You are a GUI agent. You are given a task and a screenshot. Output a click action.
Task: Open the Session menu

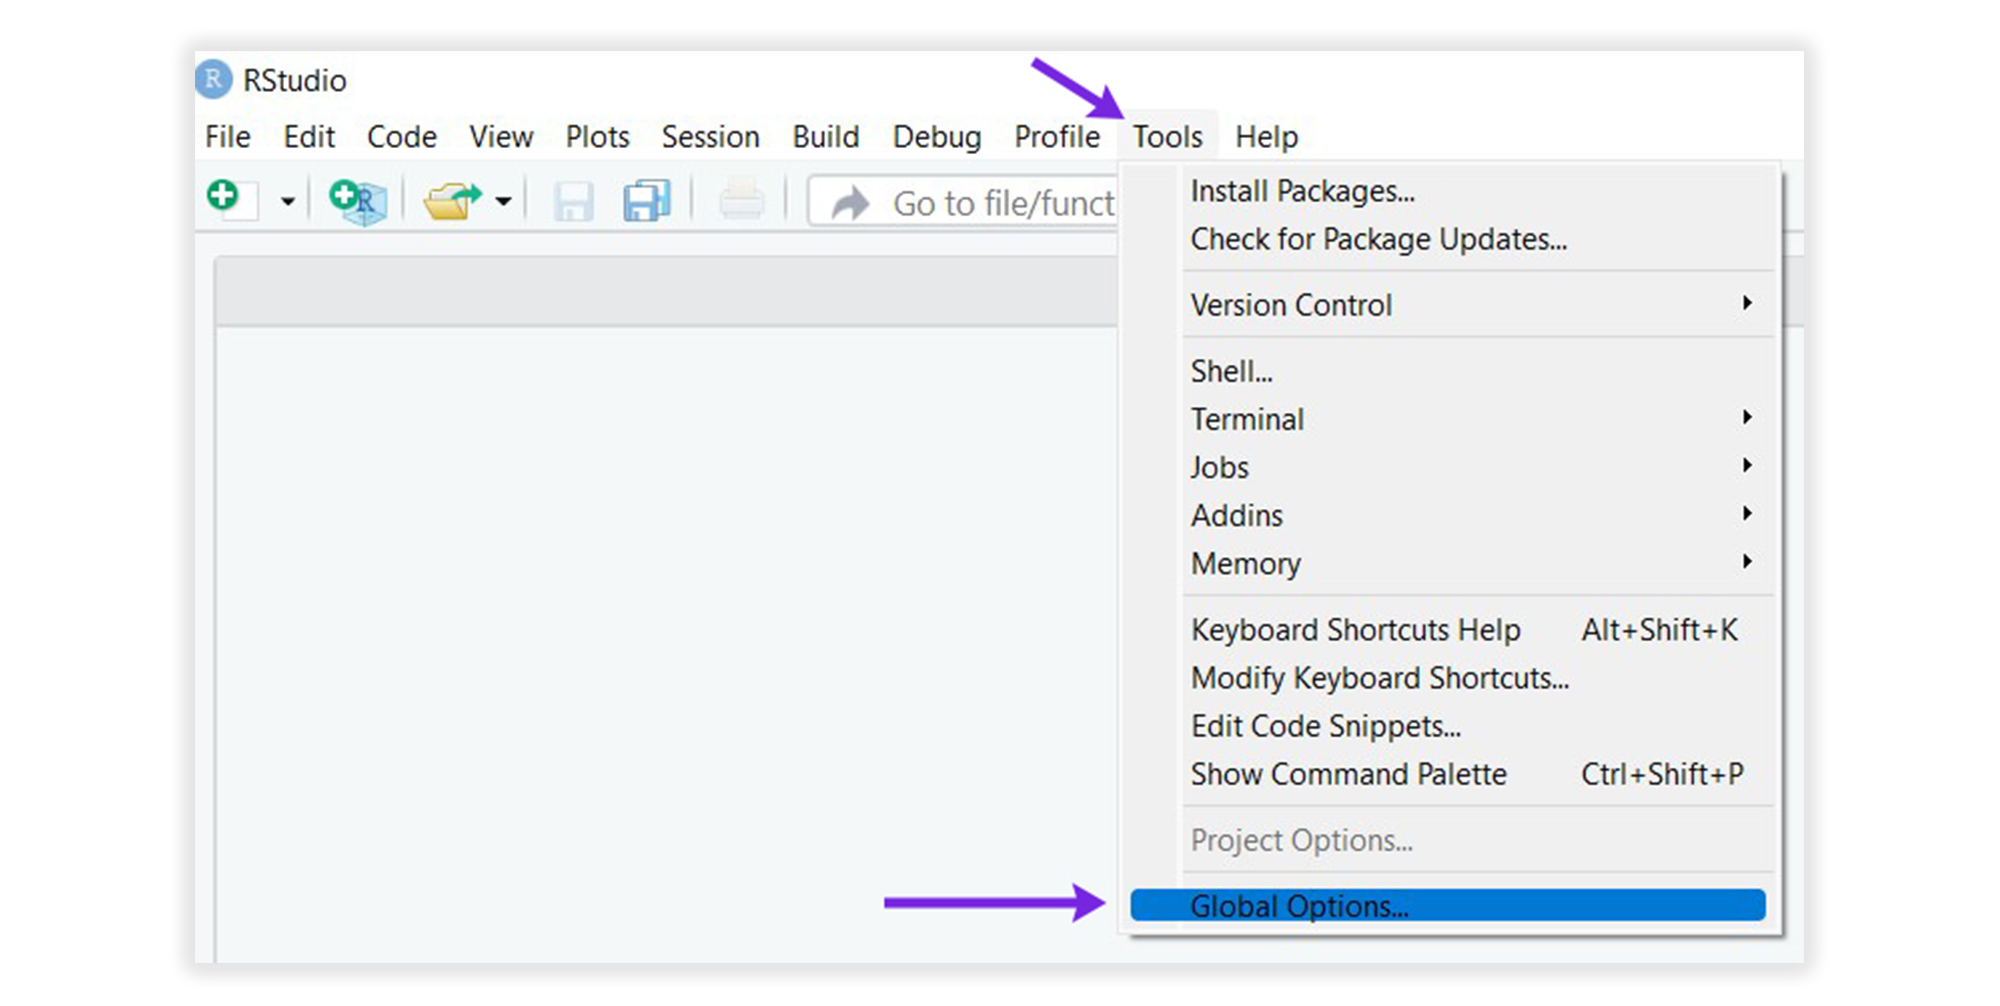(x=711, y=136)
